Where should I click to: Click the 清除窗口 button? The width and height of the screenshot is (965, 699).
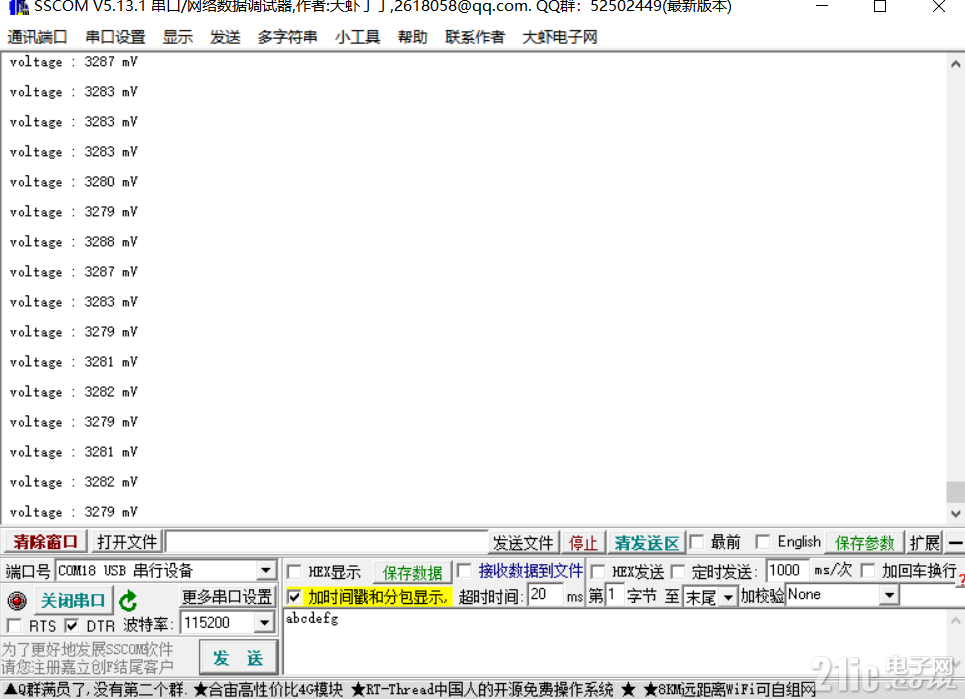tap(45, 542)
